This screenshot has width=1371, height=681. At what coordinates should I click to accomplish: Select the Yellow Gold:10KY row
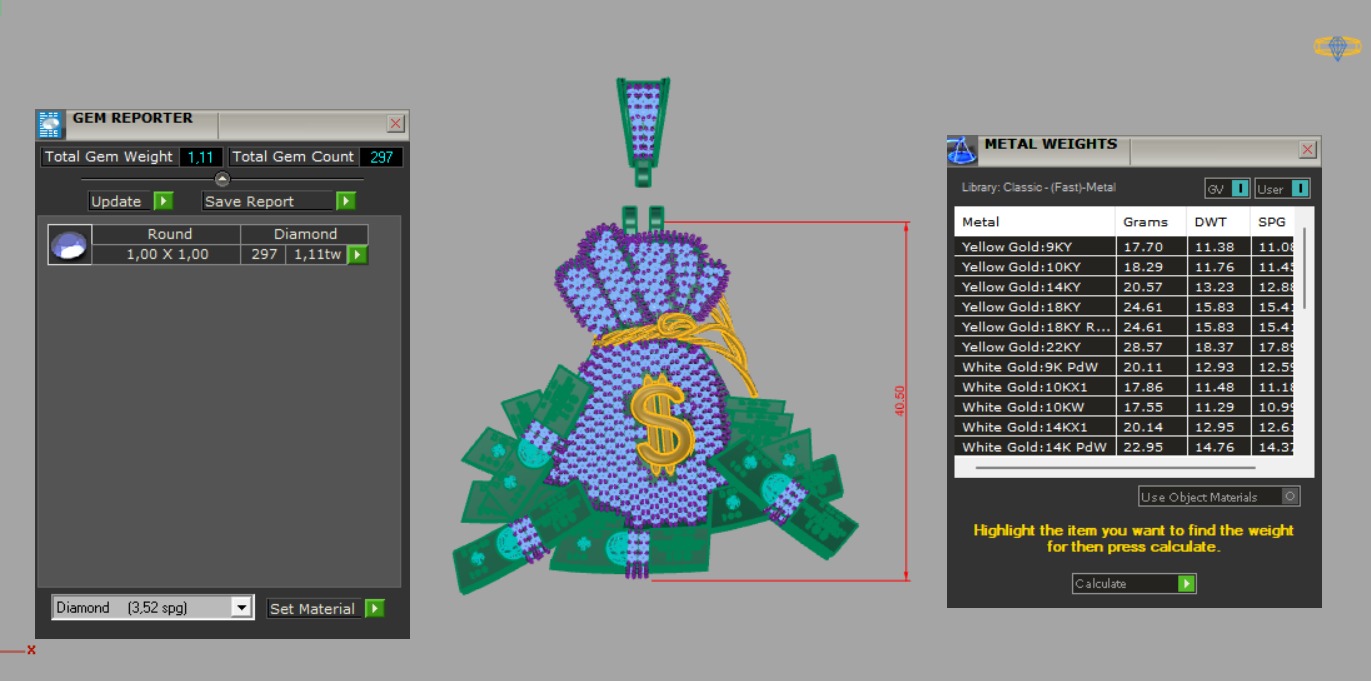1125,267
